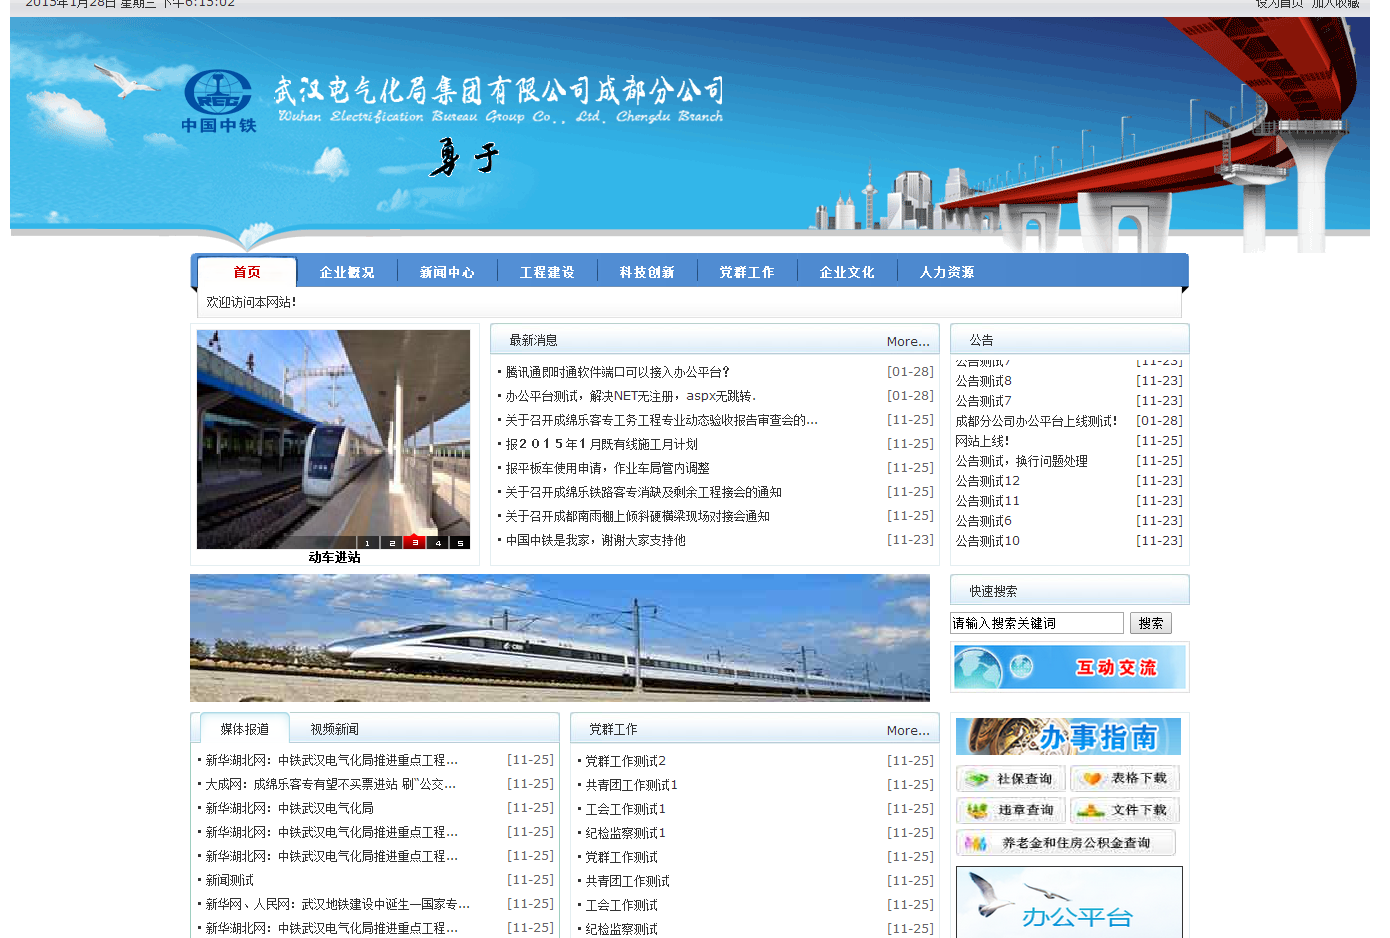Screen dimensions: 1390x938
Task: Open 表格下载 service button
Action: (x=1125, y=778)
